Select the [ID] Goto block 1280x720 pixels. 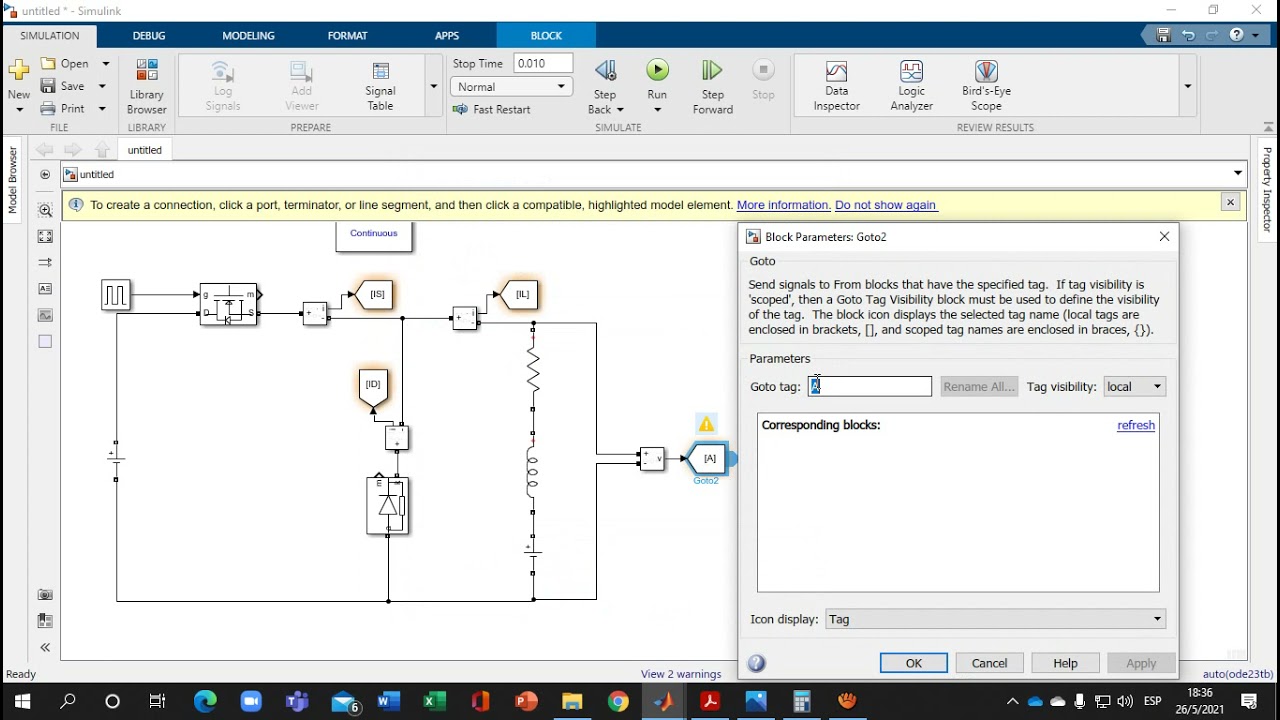pos(373,386)
